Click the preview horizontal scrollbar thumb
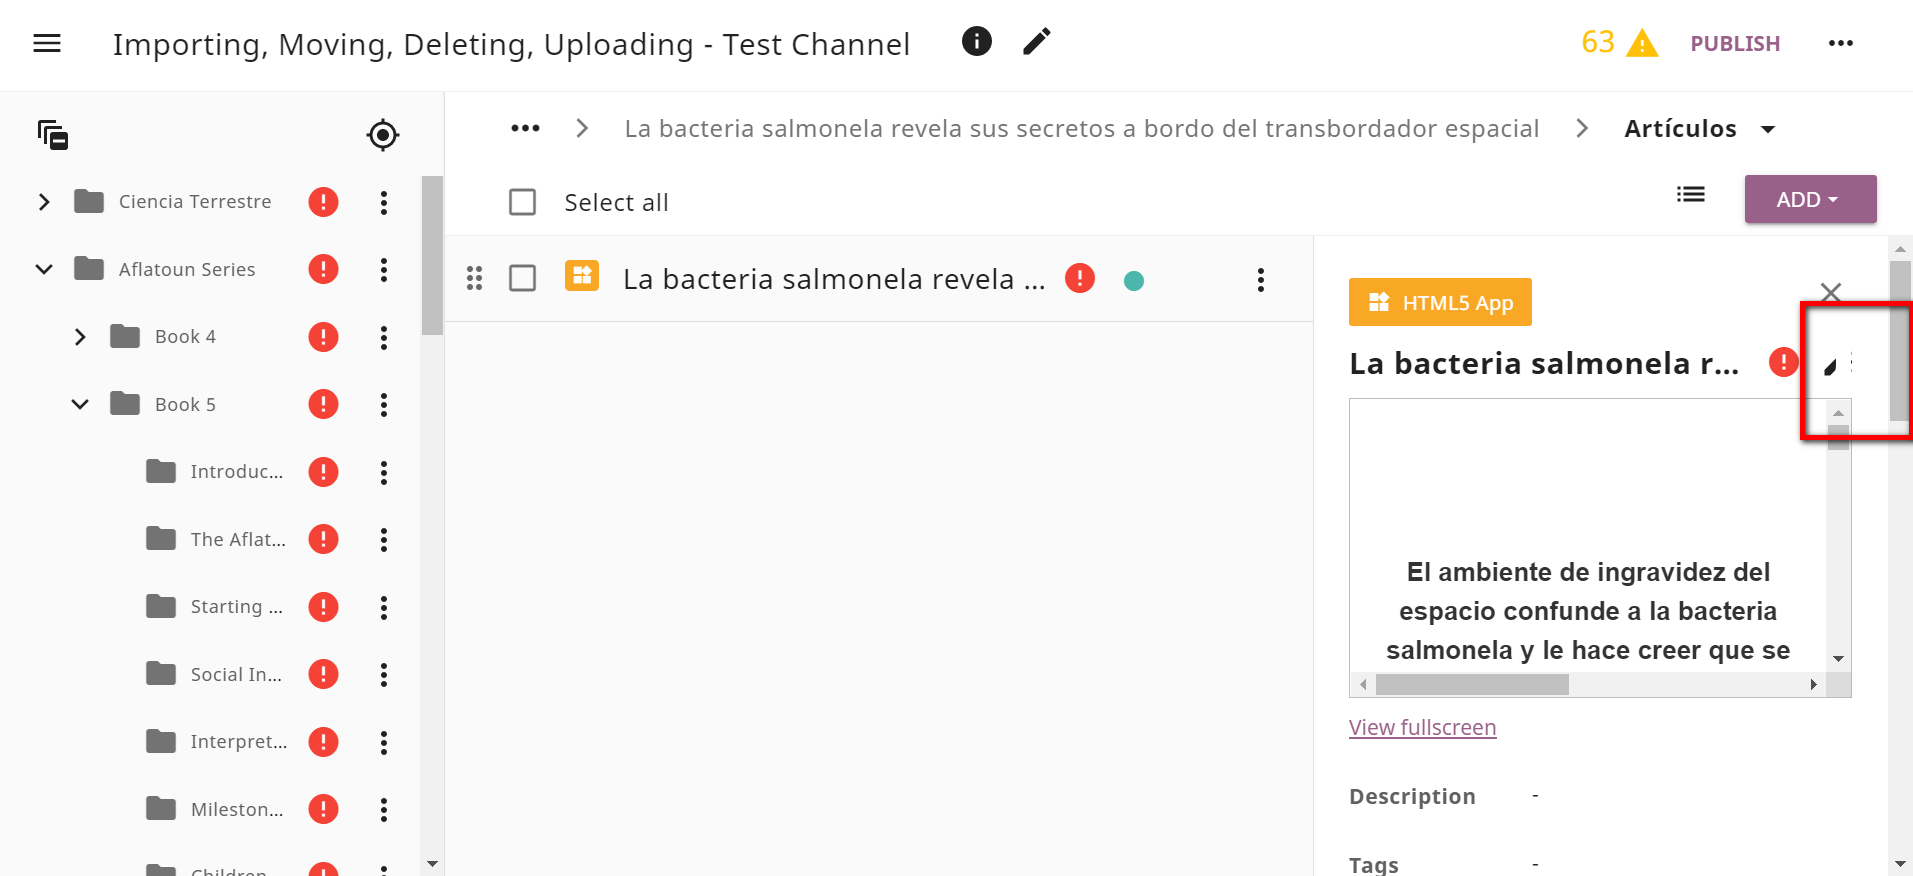The image size is (1913, 876). (1472, 685)
